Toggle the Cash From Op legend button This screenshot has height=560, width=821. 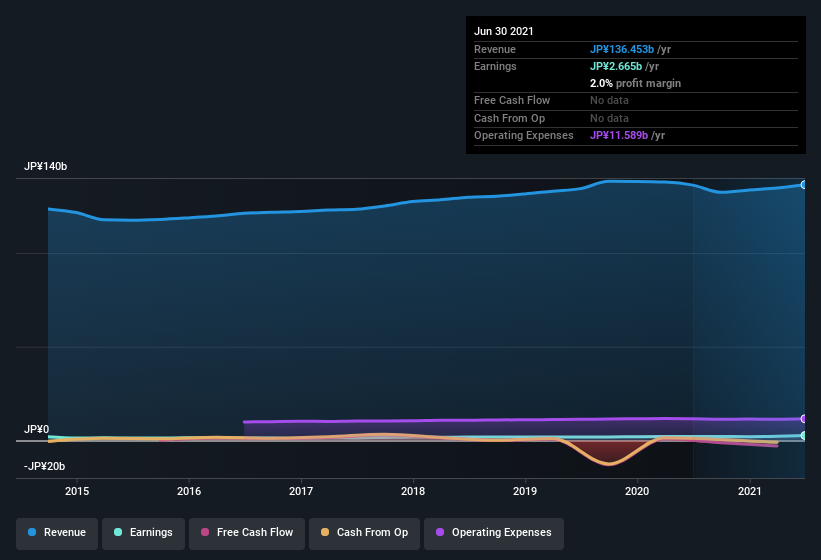coord(364,533)
